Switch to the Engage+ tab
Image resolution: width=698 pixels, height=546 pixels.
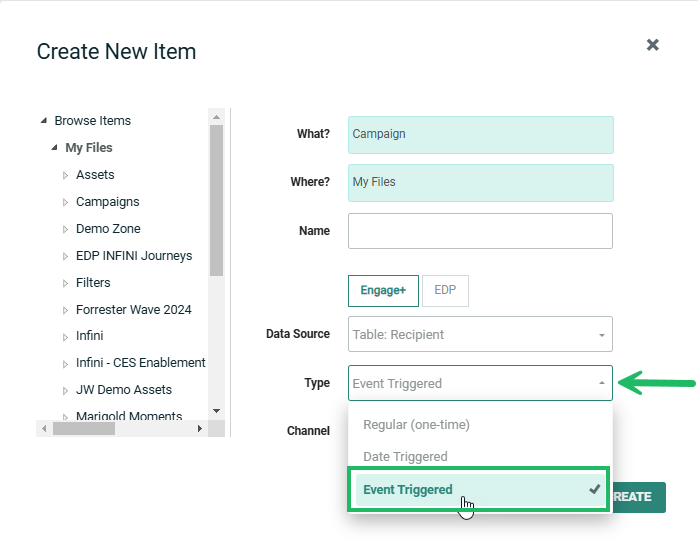(x=383, y=291)
